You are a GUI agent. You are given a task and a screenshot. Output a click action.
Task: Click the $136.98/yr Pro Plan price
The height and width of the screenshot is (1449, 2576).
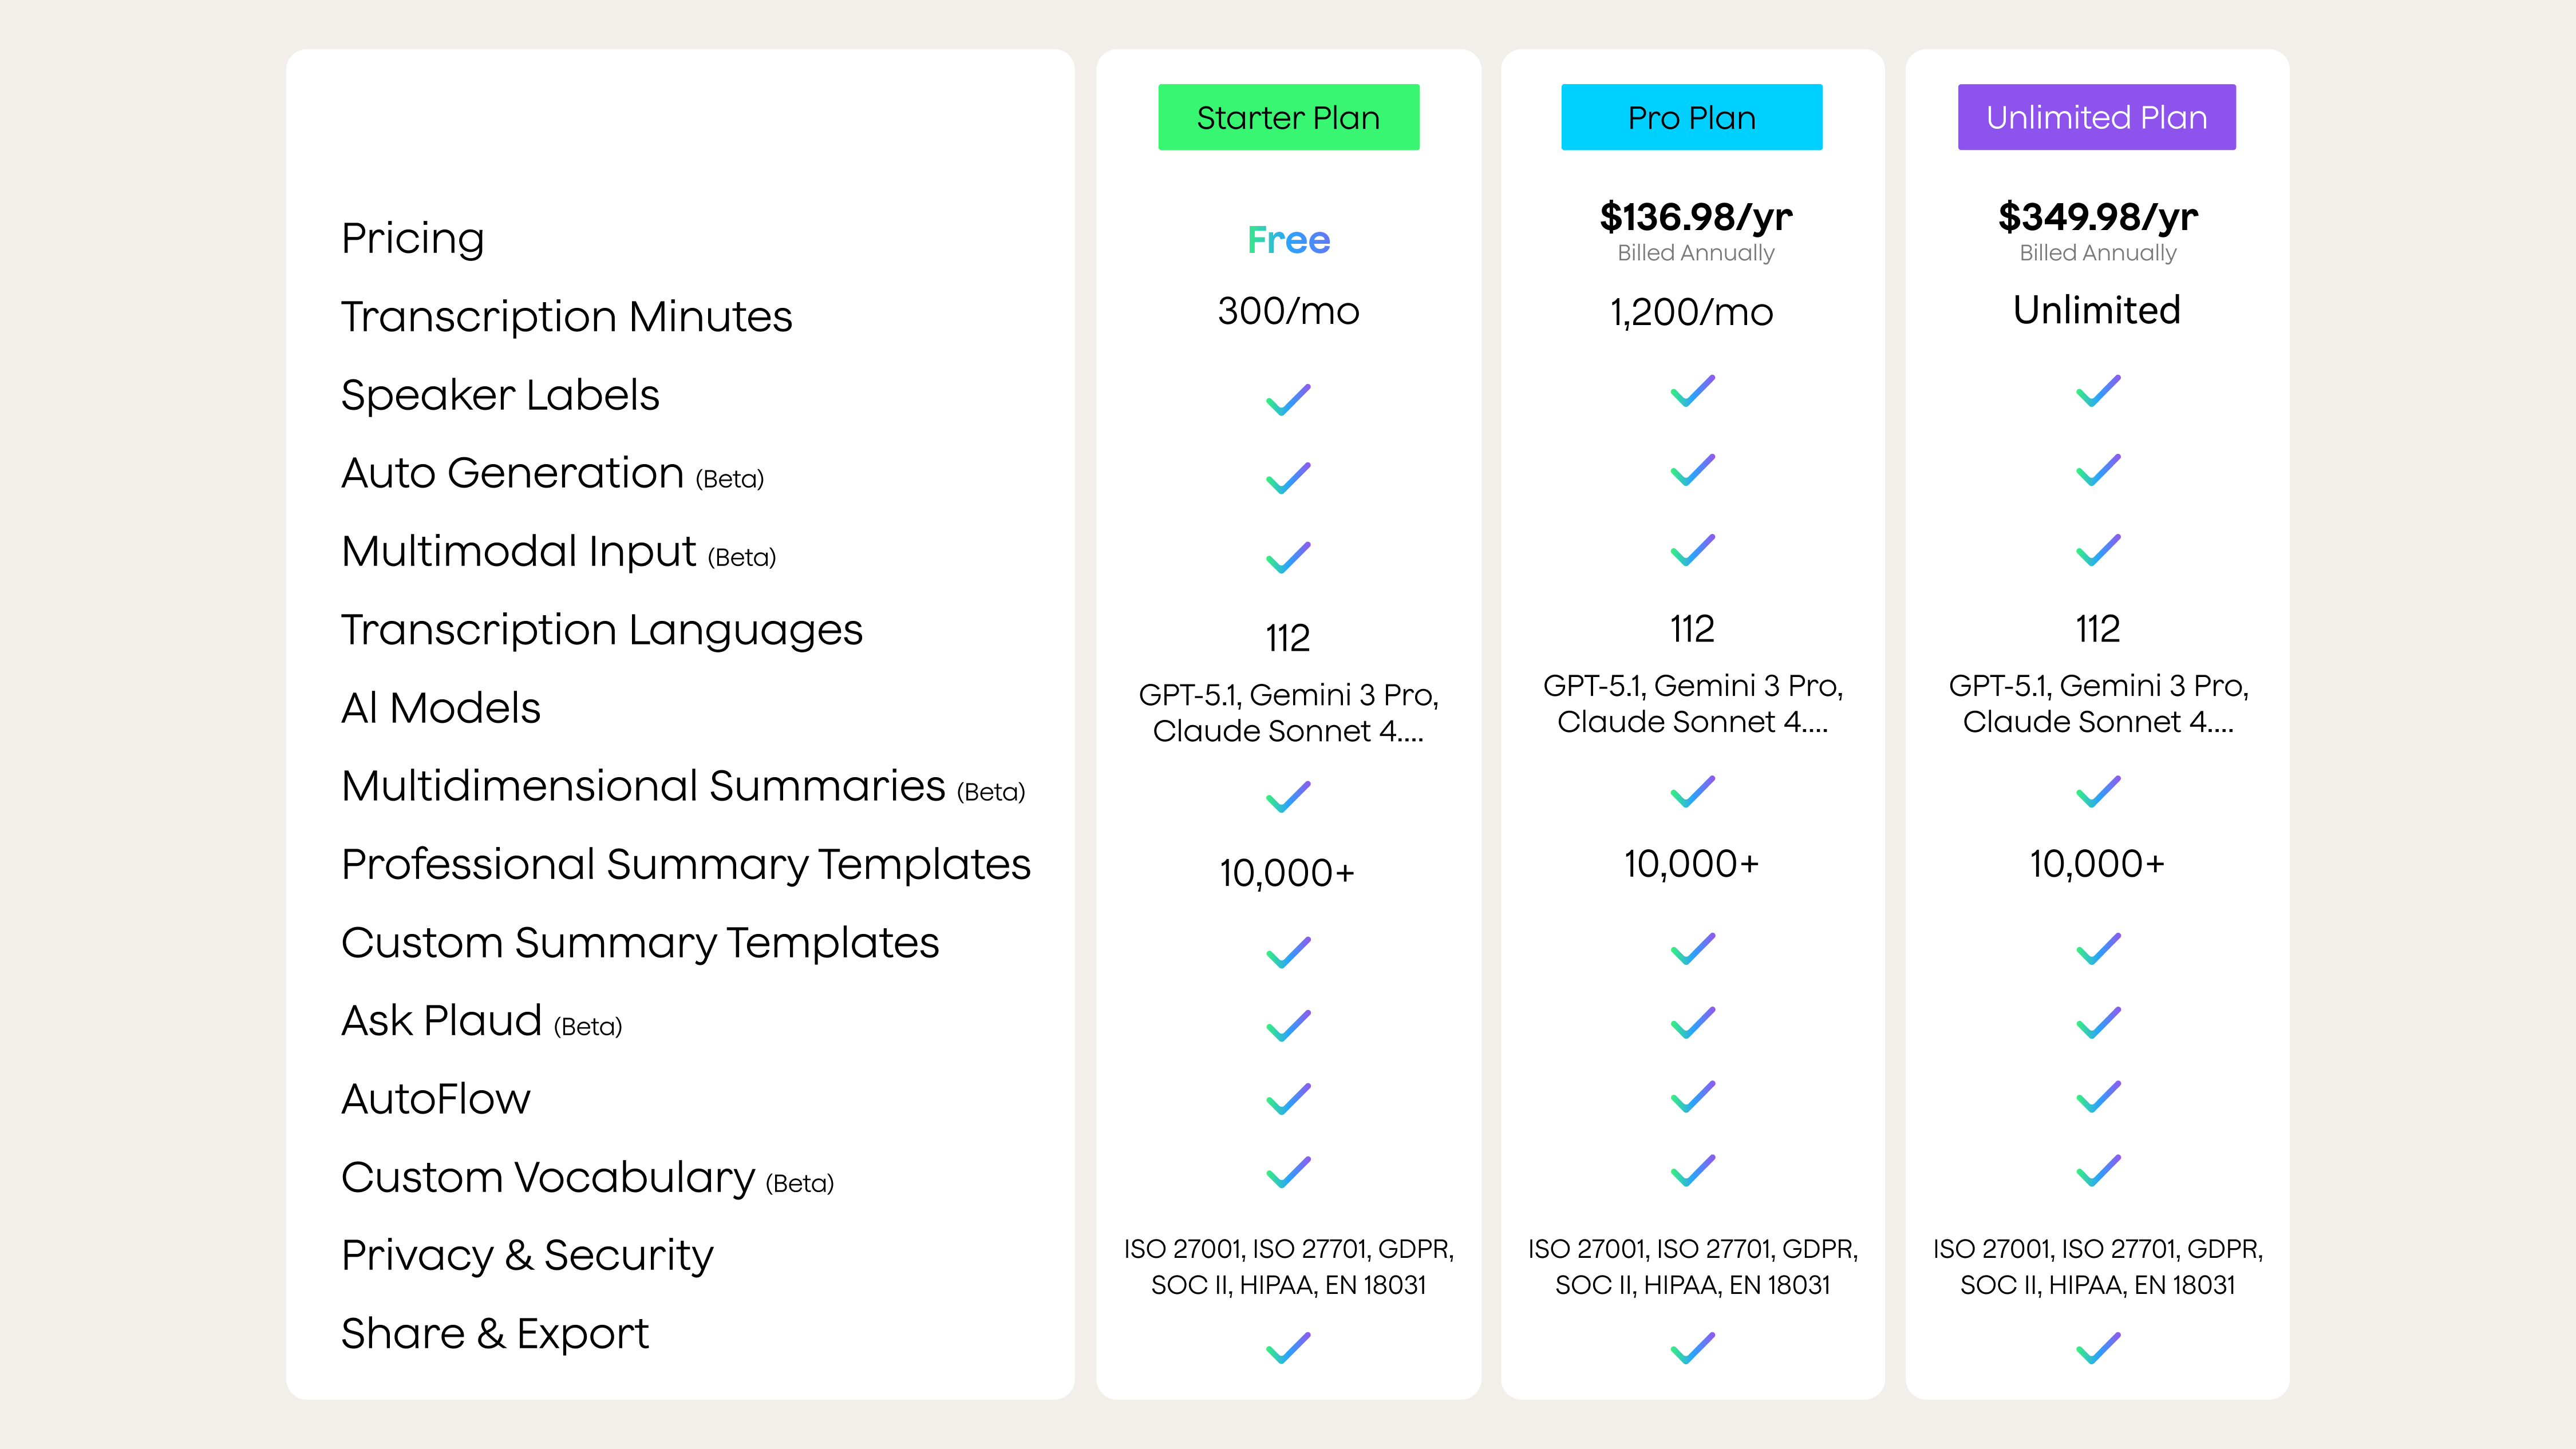coord(1695,217)
